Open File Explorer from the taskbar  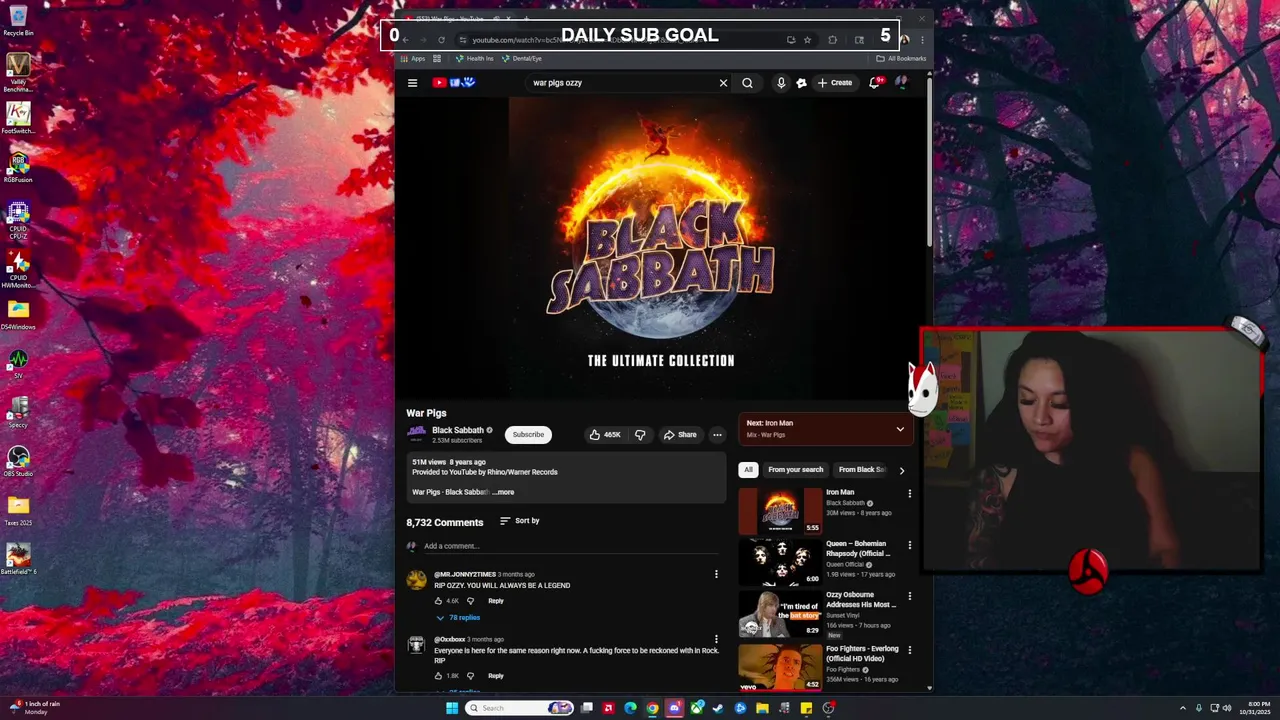point(762,708)
